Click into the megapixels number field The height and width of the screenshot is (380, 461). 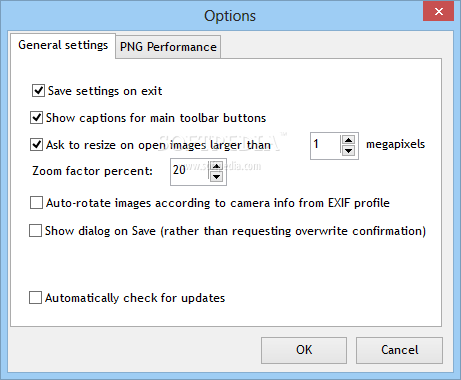(326, 146)
